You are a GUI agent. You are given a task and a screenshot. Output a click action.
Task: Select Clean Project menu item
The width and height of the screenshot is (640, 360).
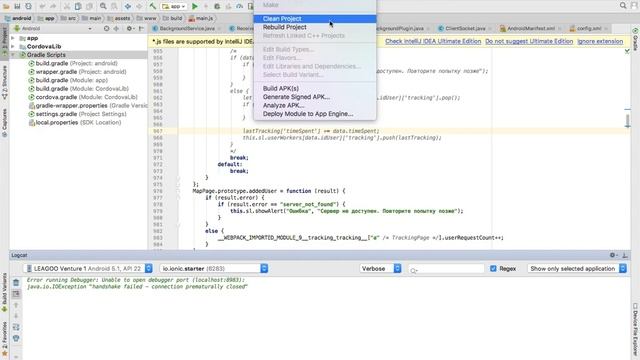click(315, 18)
